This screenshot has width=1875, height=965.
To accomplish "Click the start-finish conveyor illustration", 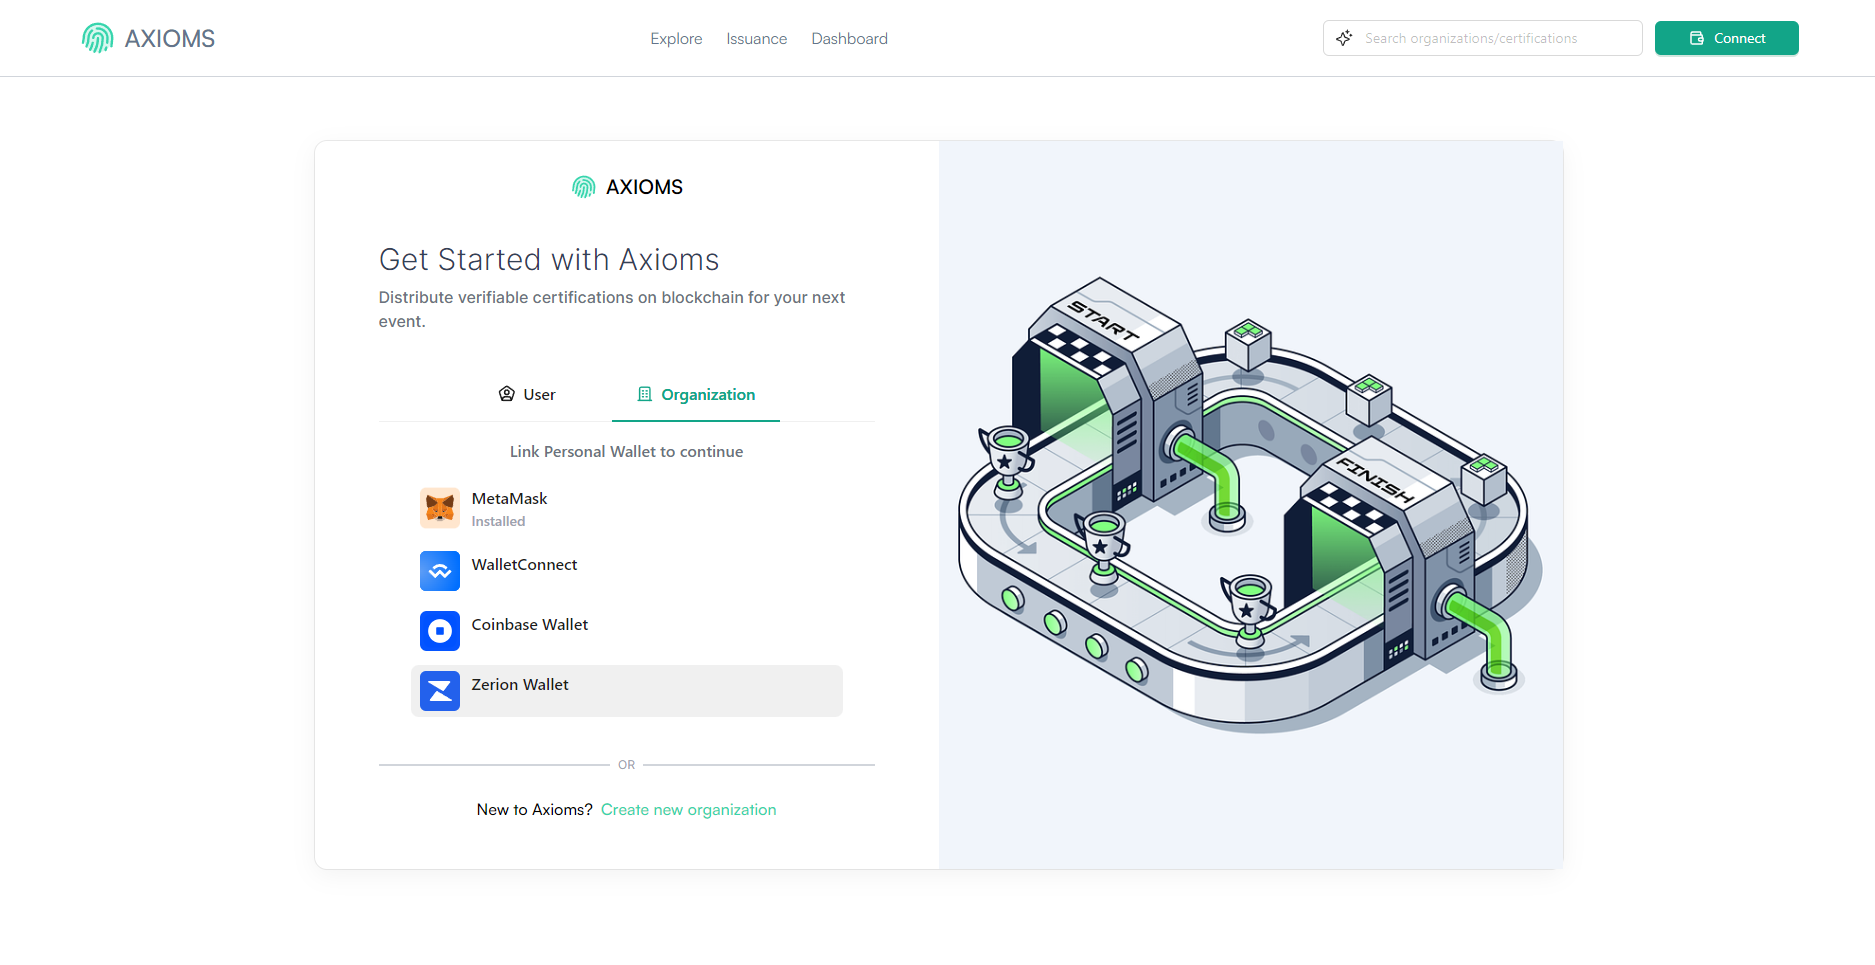I will coord(1250,505).
